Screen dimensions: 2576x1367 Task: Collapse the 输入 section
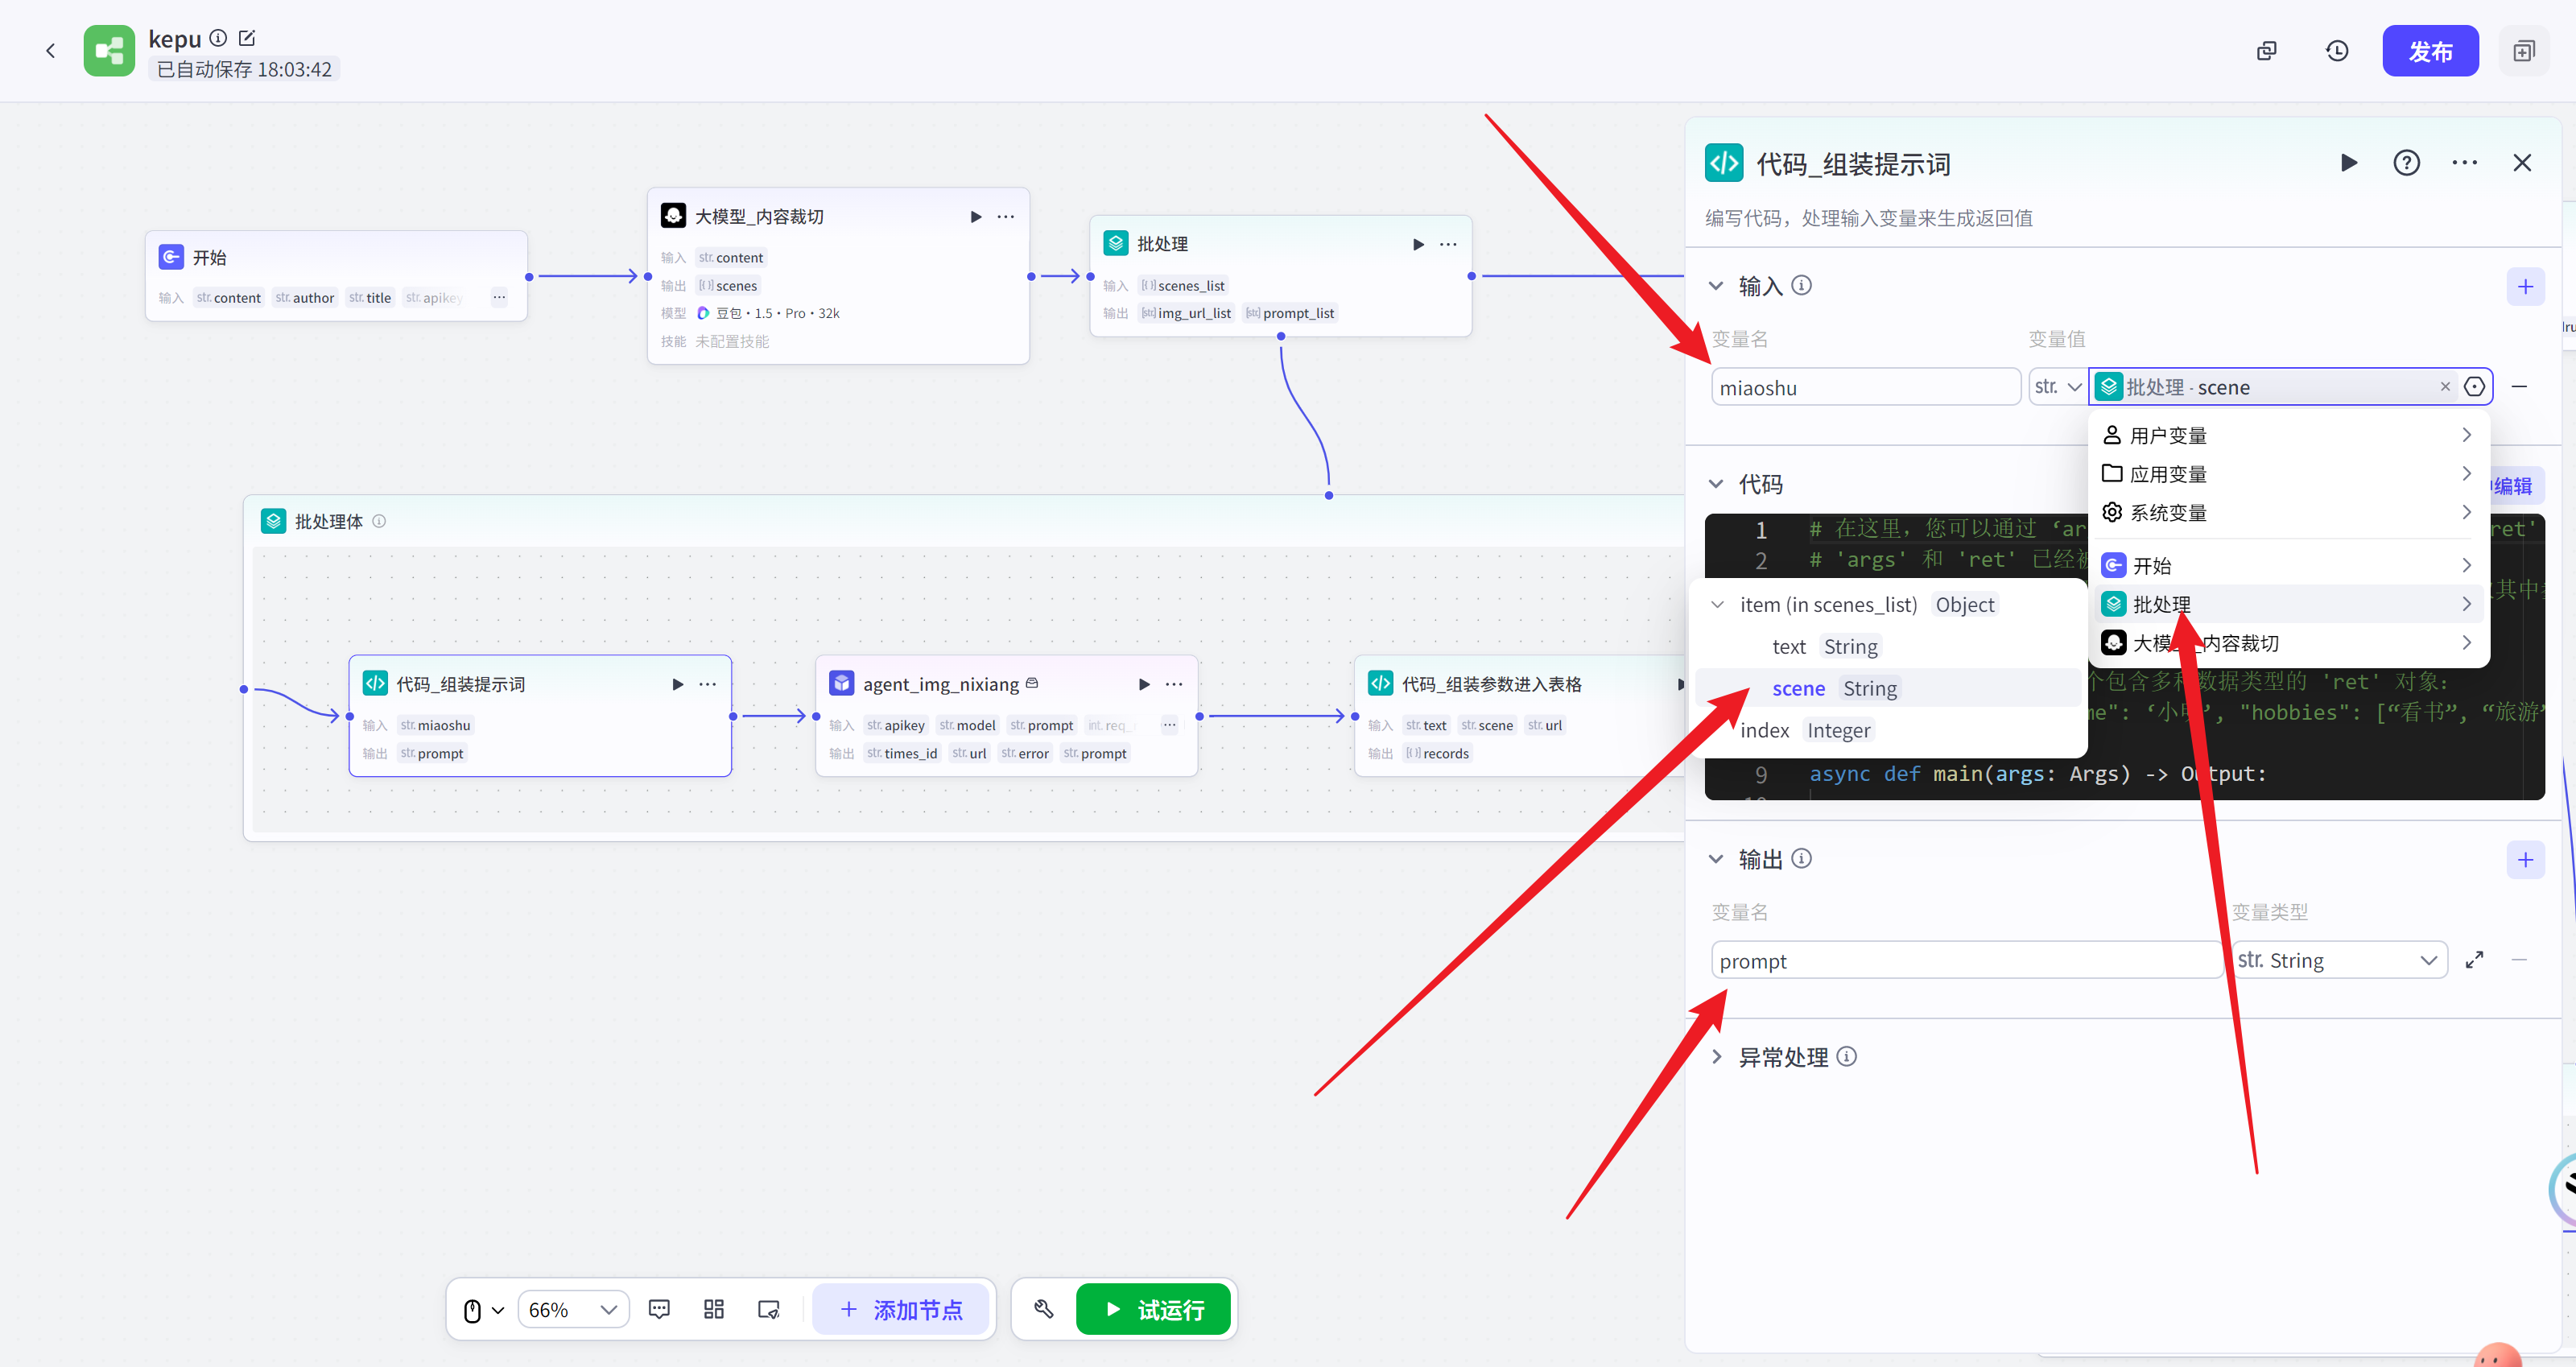(x=1716, y=286)
